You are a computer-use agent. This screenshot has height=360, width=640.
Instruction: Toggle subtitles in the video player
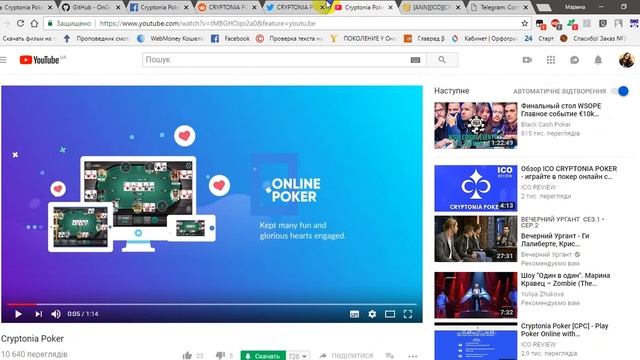[354, 314]
